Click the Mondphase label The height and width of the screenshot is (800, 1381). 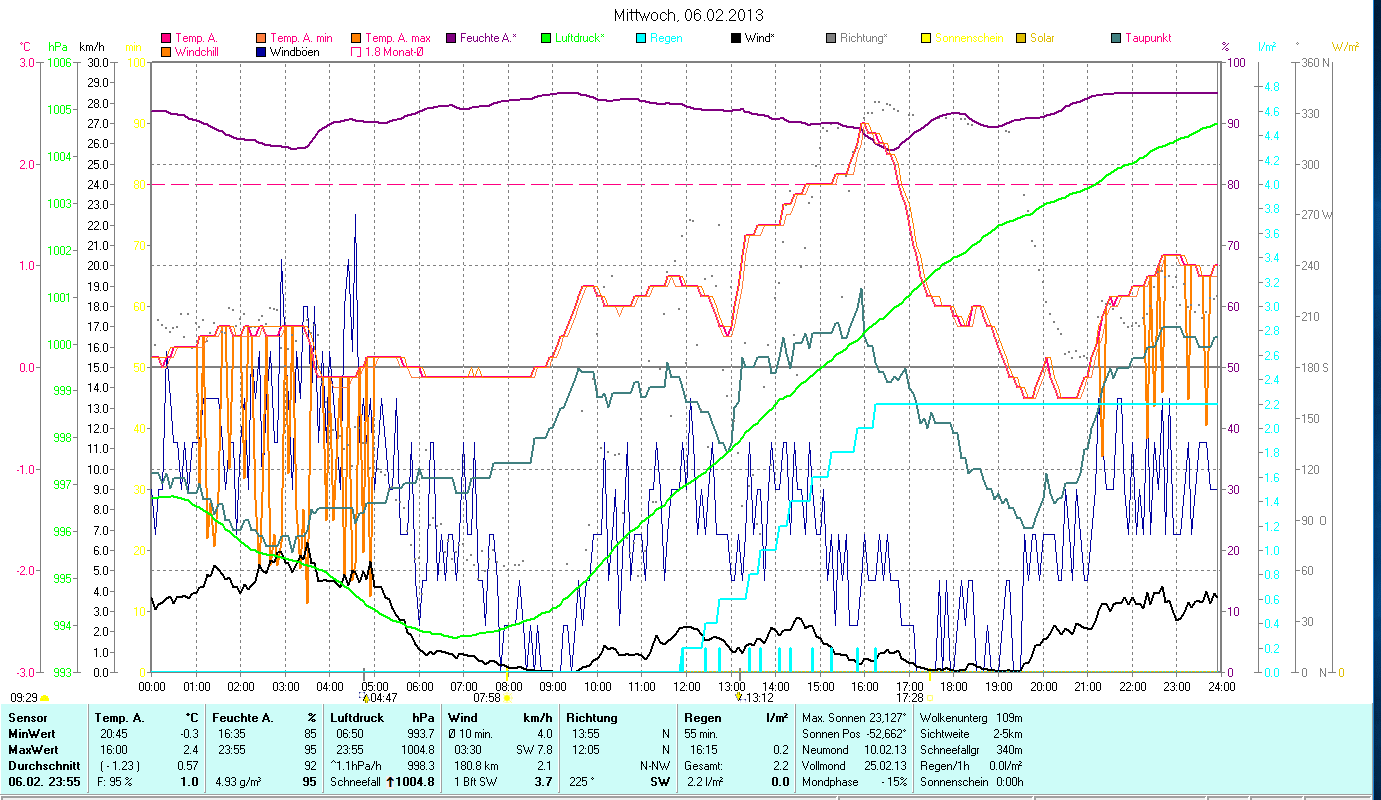[830, 782]
